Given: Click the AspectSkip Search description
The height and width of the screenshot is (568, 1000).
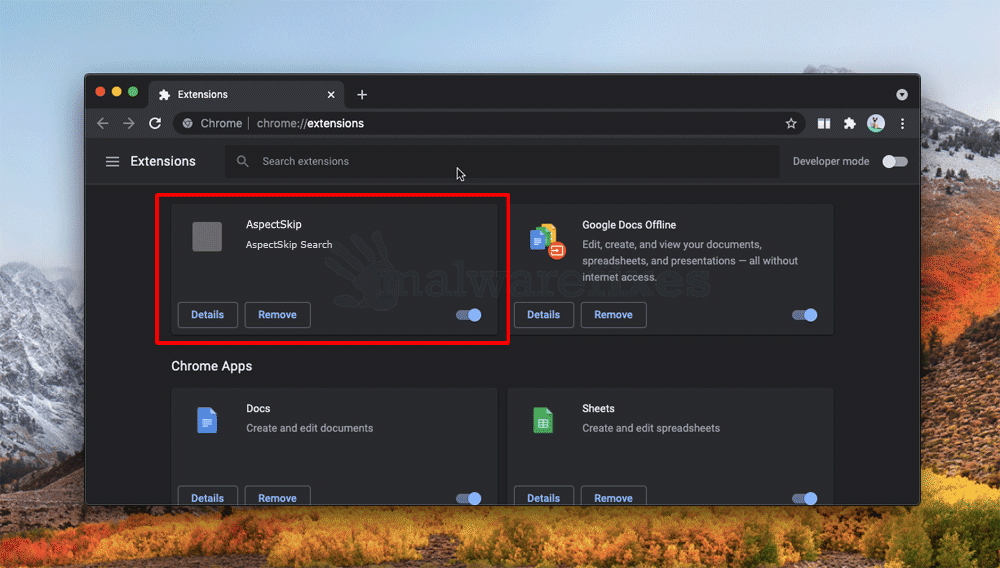Looking at the screenshot, I should tap(289, 245).
